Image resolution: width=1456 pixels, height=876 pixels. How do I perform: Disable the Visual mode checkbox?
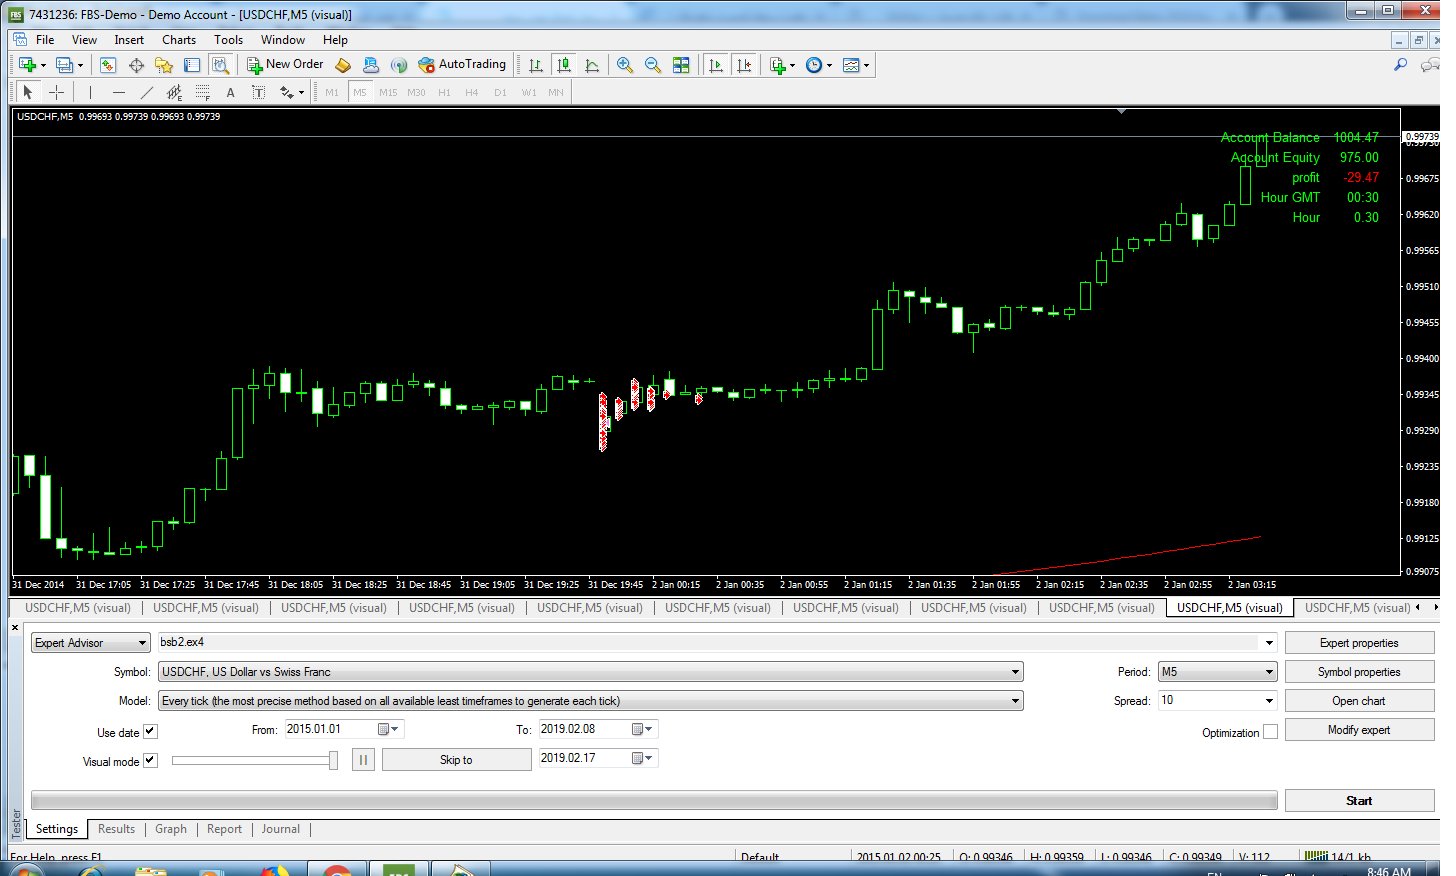[x=150, y=761]
